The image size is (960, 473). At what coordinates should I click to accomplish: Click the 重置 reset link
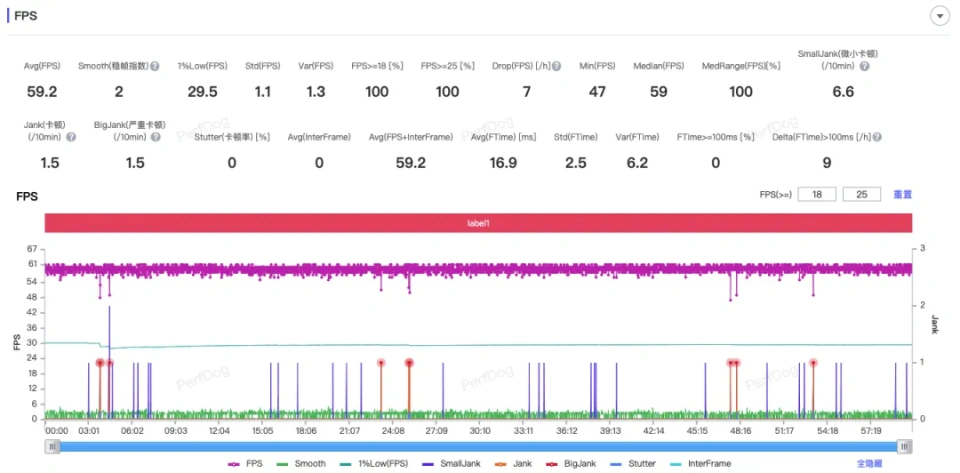[902, 194]
